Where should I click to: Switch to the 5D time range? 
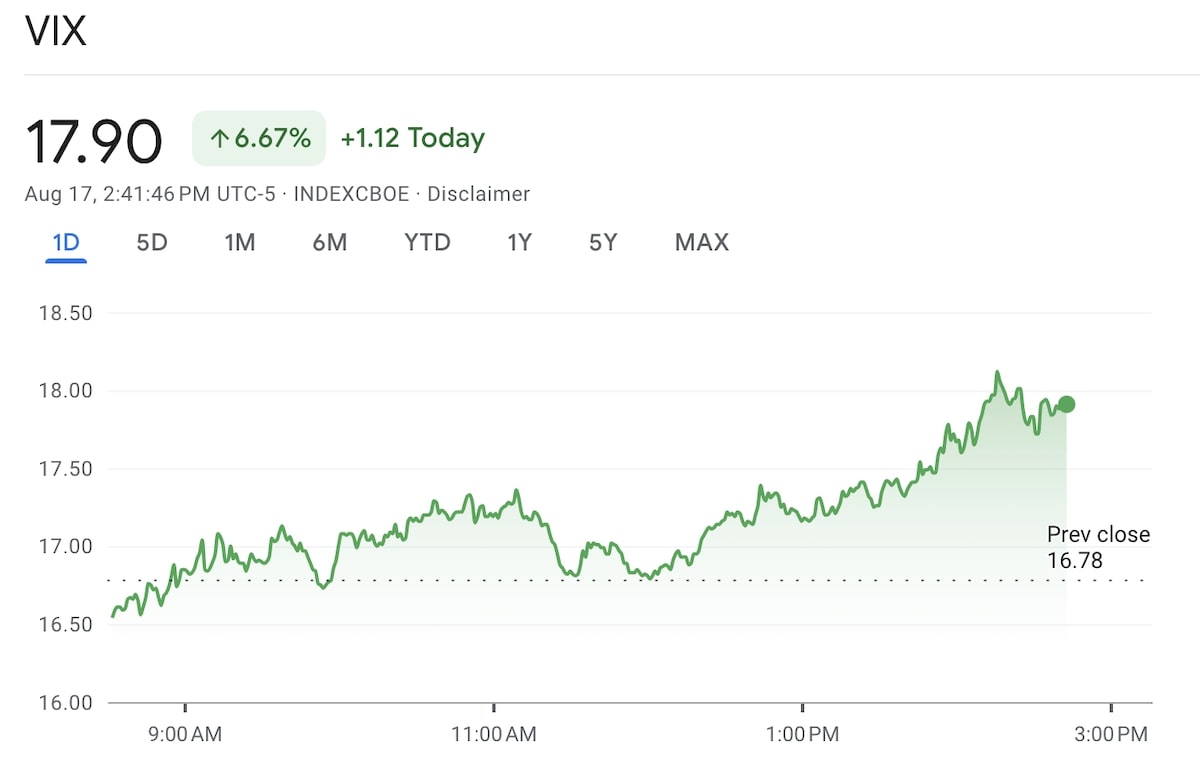(x=150, y=242)
